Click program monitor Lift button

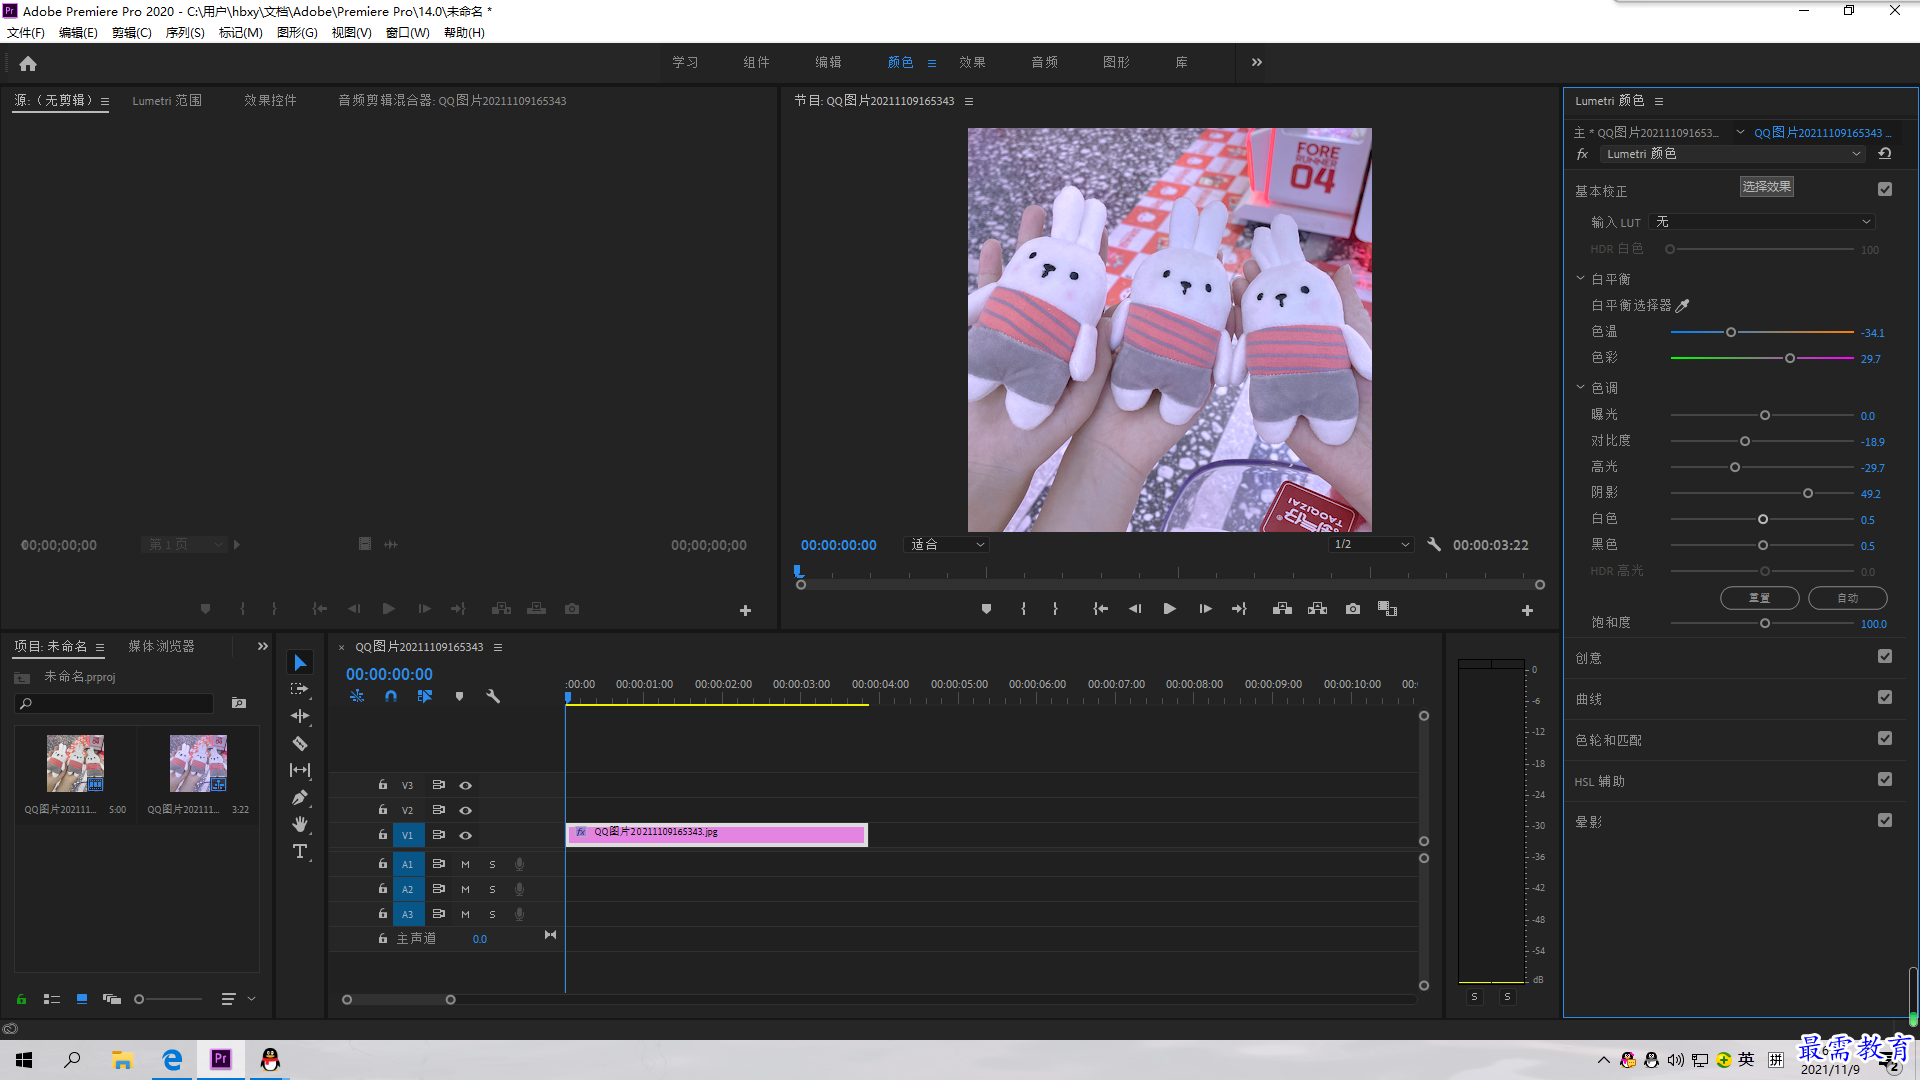[1282, 608]
